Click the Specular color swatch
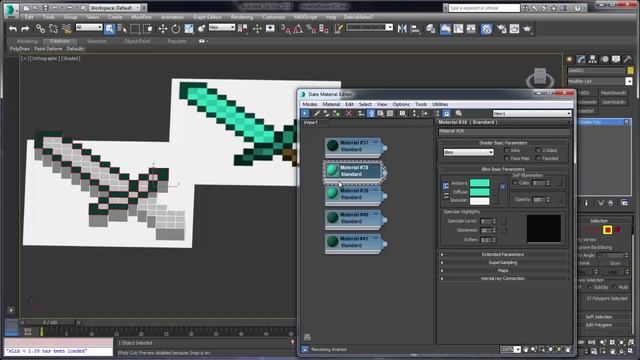640x360 pixels. pyautogui.click(x=480, y=201)
